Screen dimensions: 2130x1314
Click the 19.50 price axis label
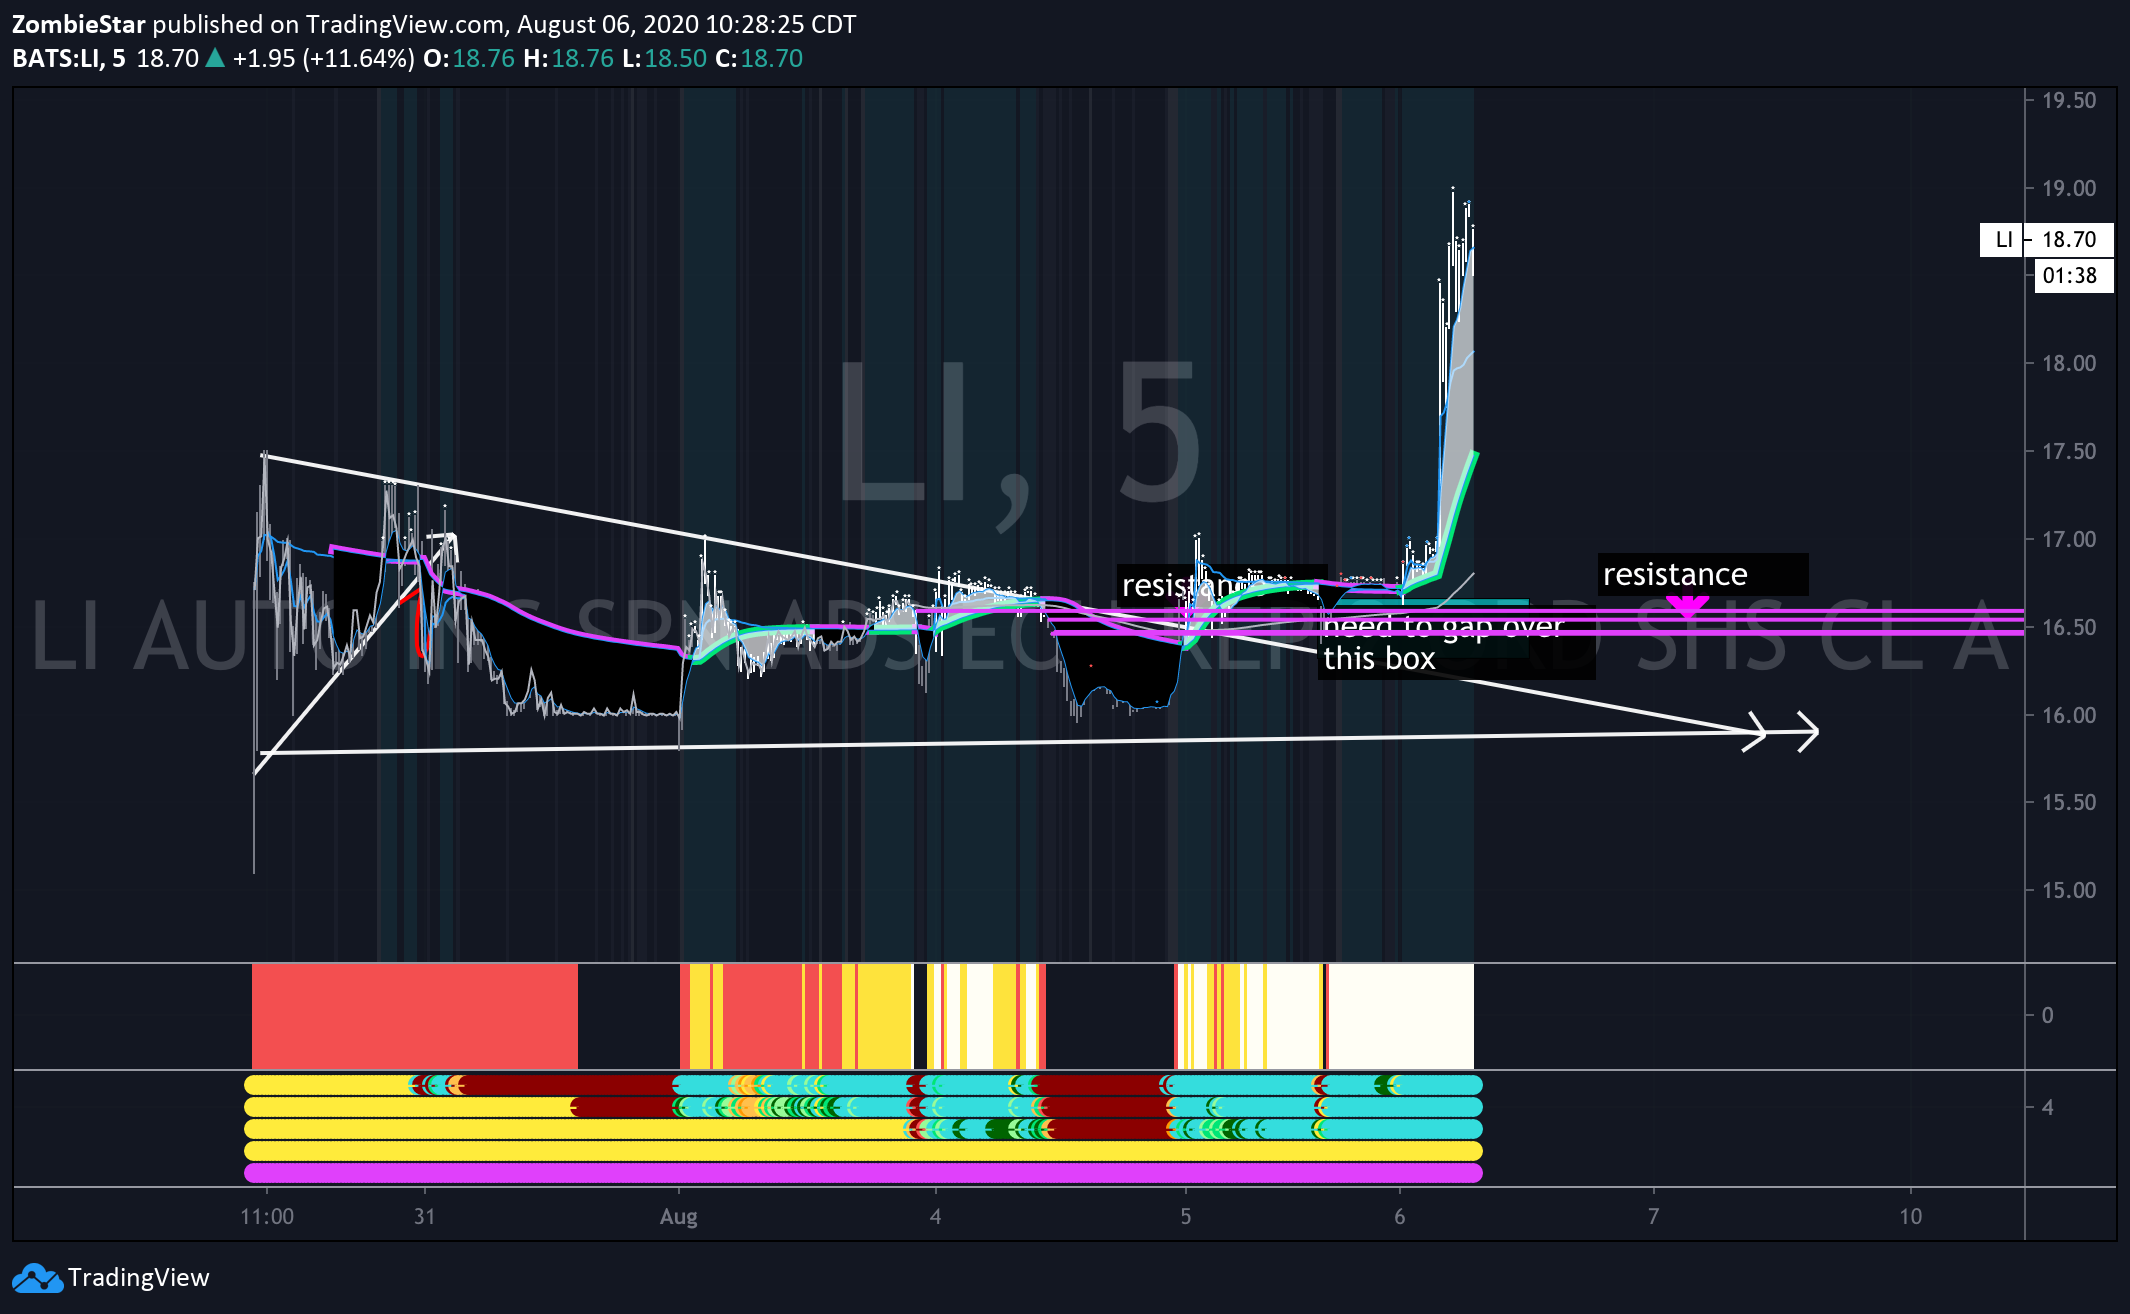[x=2069, y=100]
